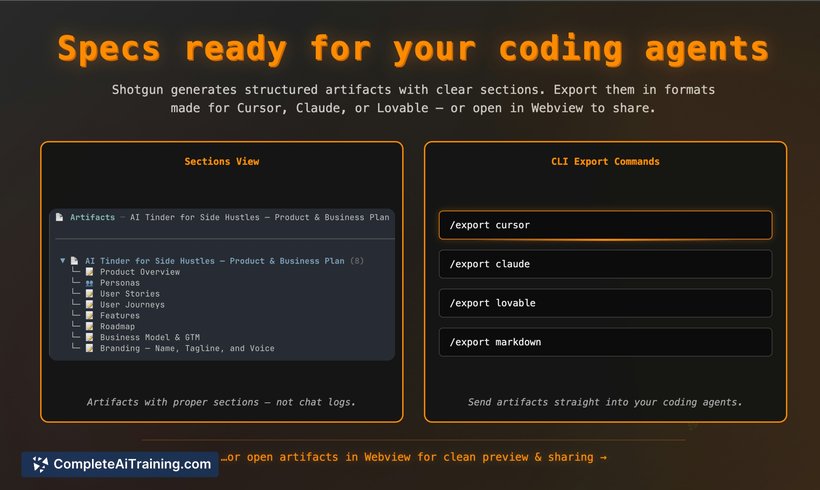Image resolution: width=820 pixels, height=490 pixels.
Task: Open the Product Overview section
Action: (x=140, y=272)
